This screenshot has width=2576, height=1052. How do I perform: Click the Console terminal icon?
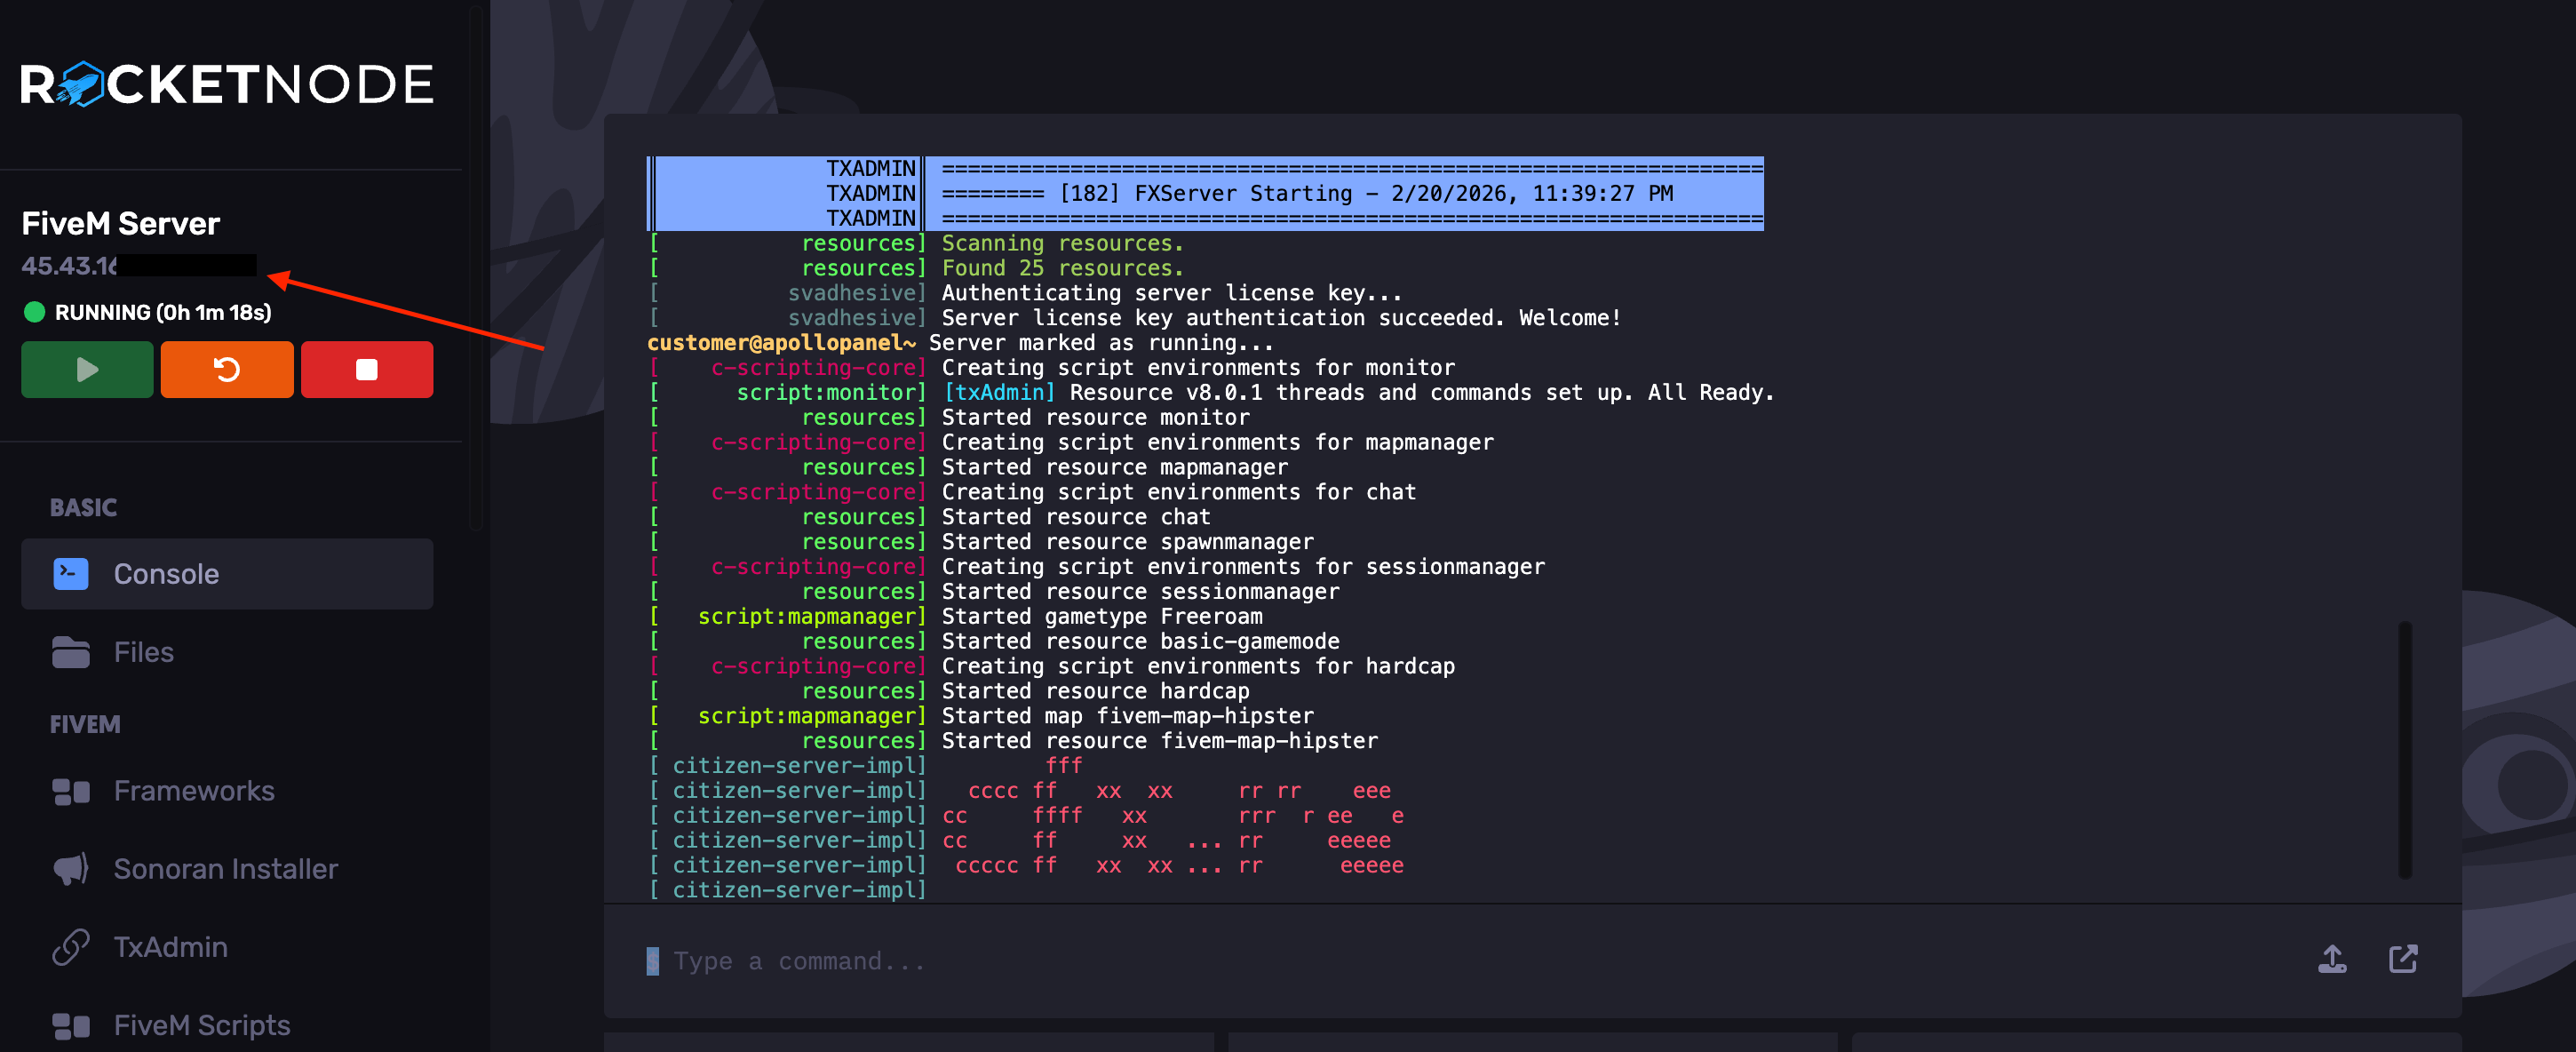tap(71, 574)
